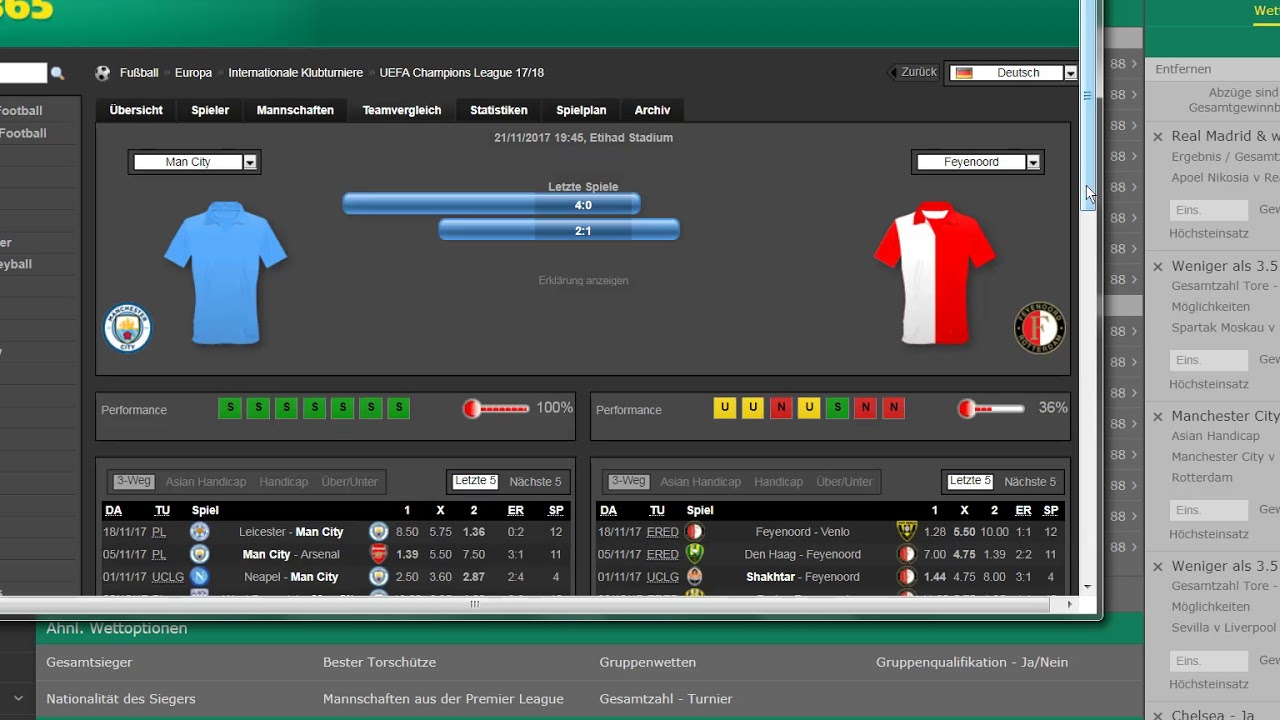Click Arsenal crest in Man City - Arsenal row
This screenshot has height=720, width=1280.
(379, 554)
